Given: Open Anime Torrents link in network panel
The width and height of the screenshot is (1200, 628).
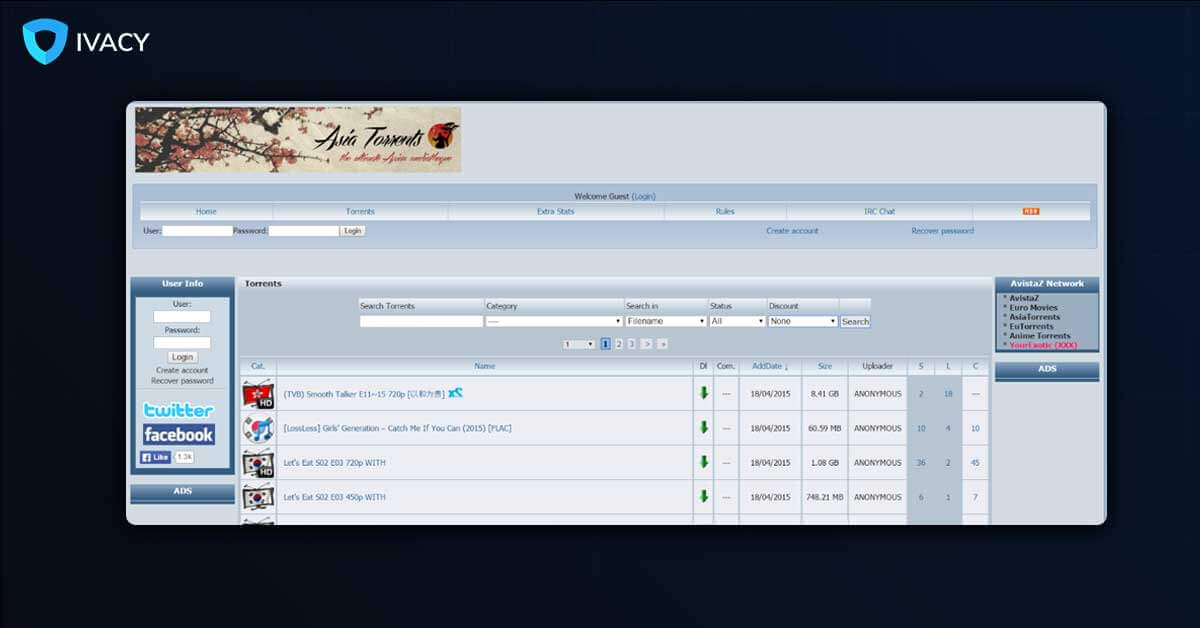Looking at the screenshot, I should click(x=1040, y=336).
